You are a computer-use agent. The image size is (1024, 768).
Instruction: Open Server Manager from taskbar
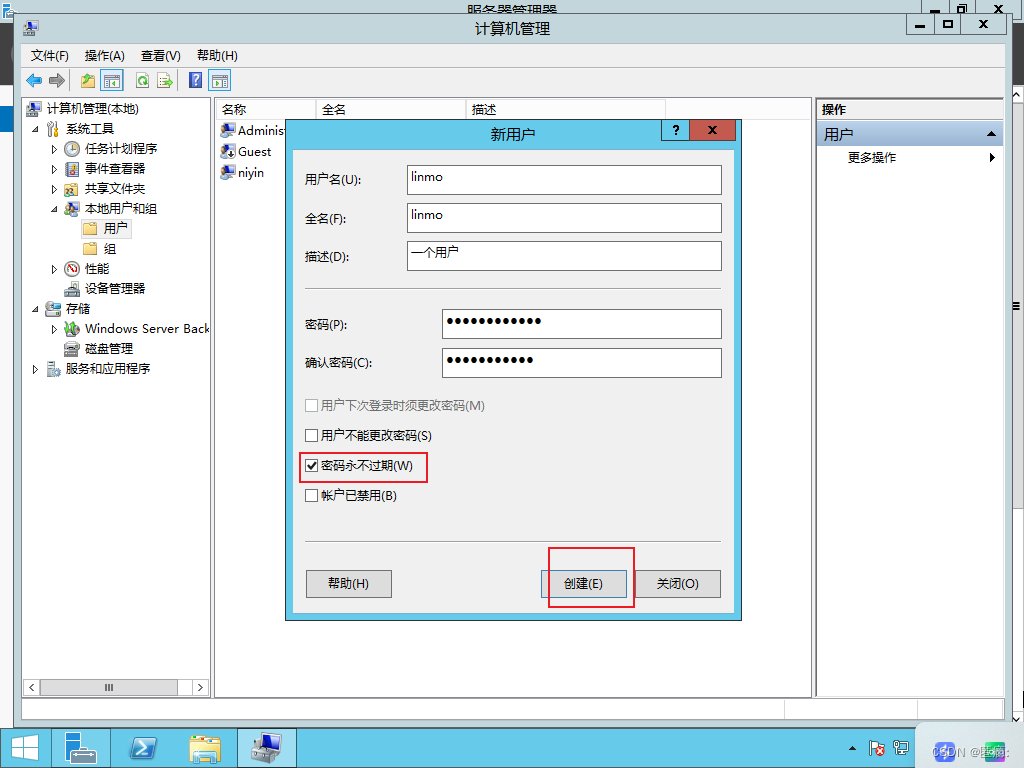coord(81,748)
